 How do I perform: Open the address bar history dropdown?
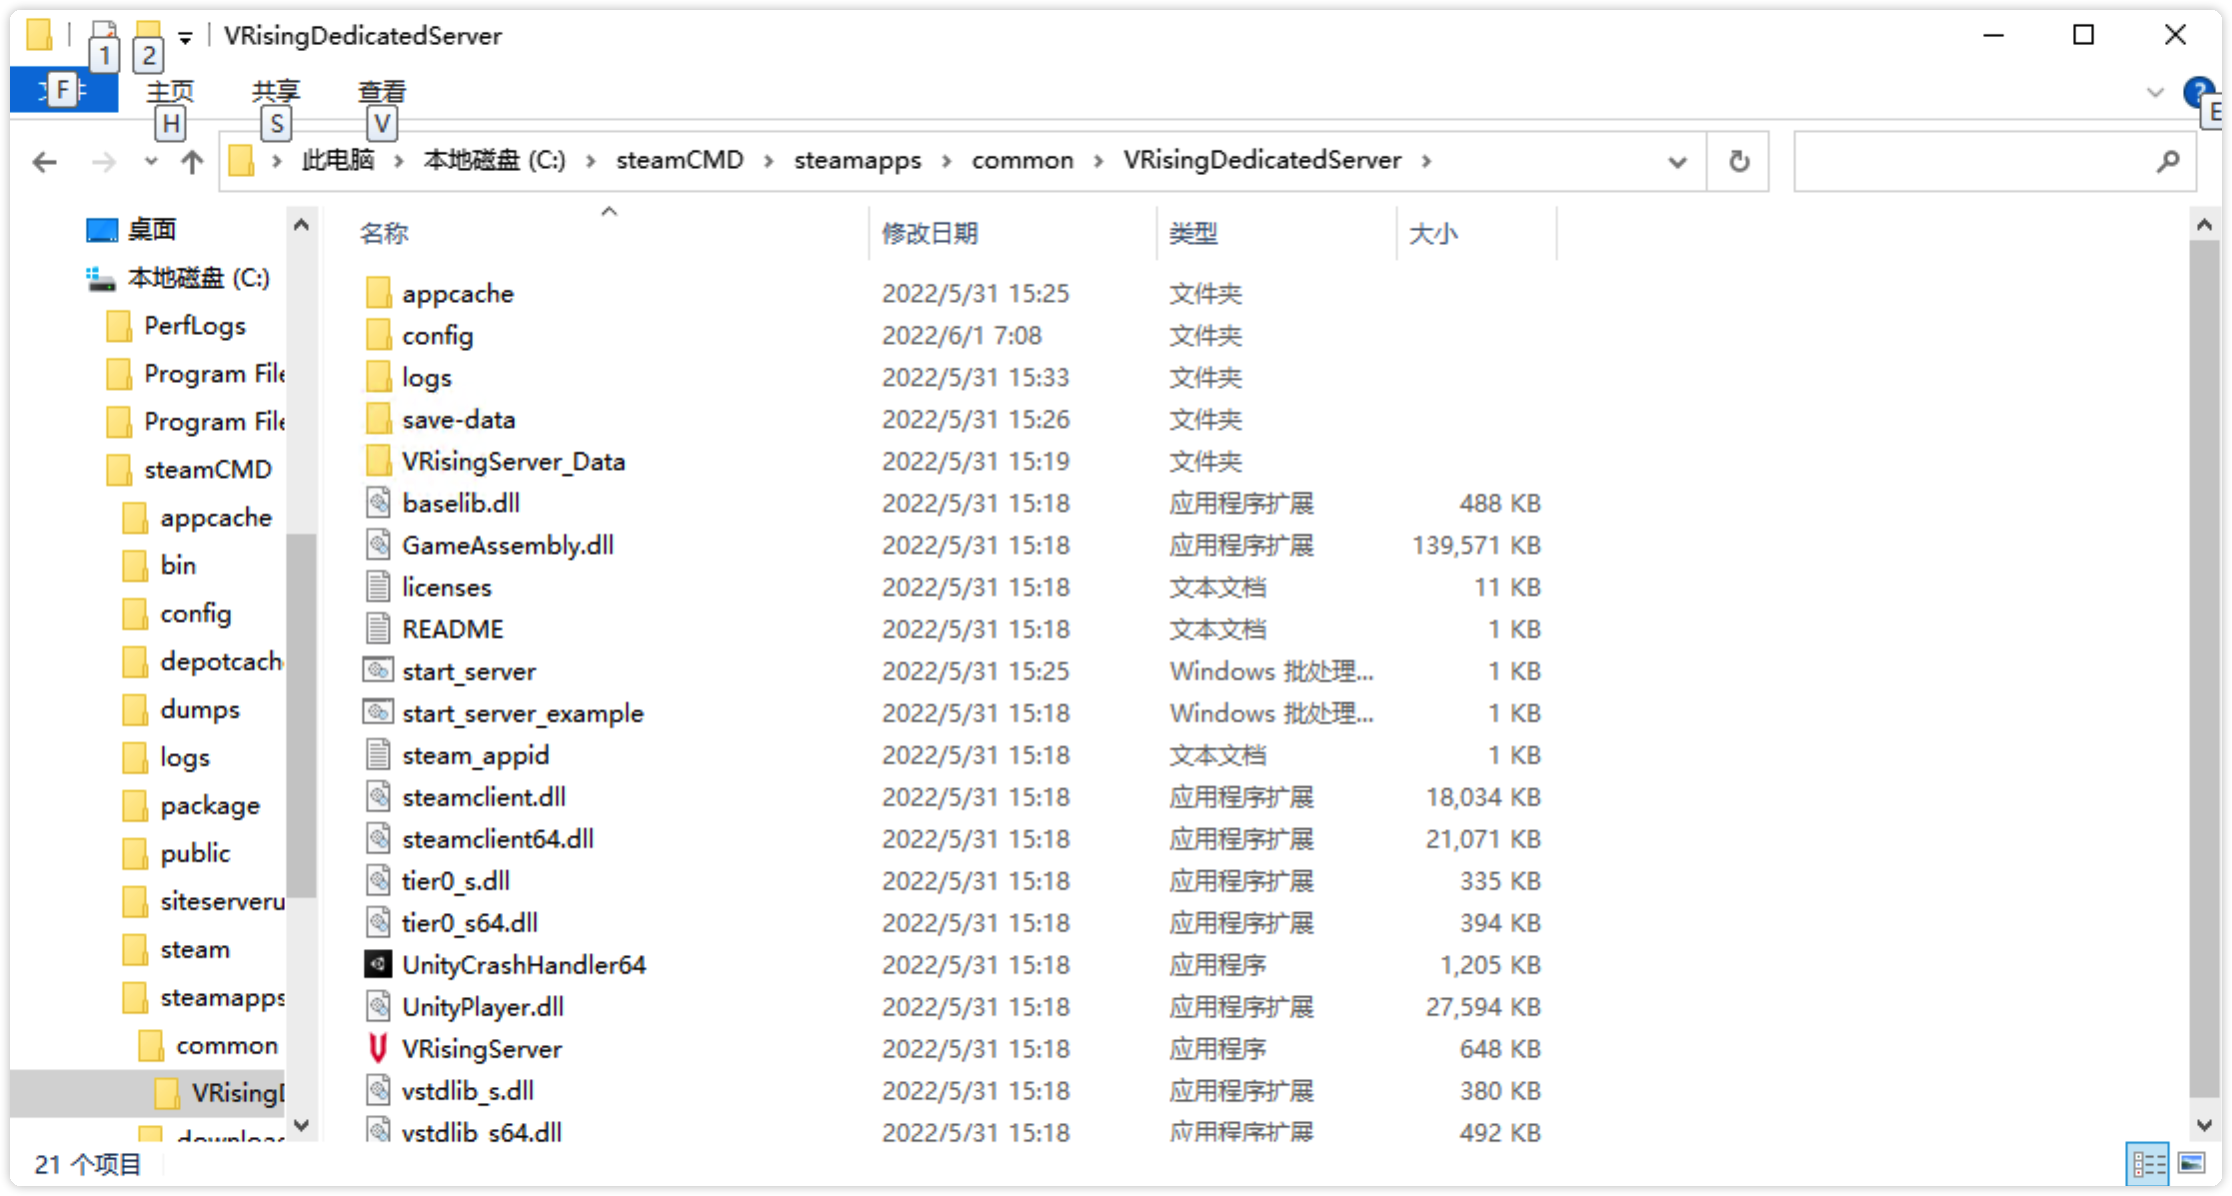pos(1677,161)
